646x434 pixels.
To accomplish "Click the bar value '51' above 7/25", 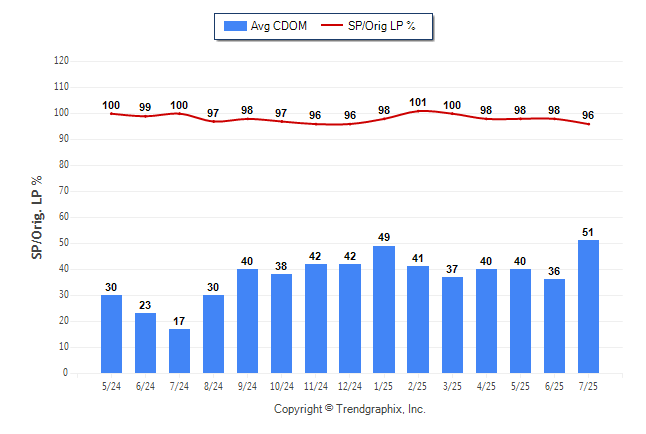I will coord(588,232).
